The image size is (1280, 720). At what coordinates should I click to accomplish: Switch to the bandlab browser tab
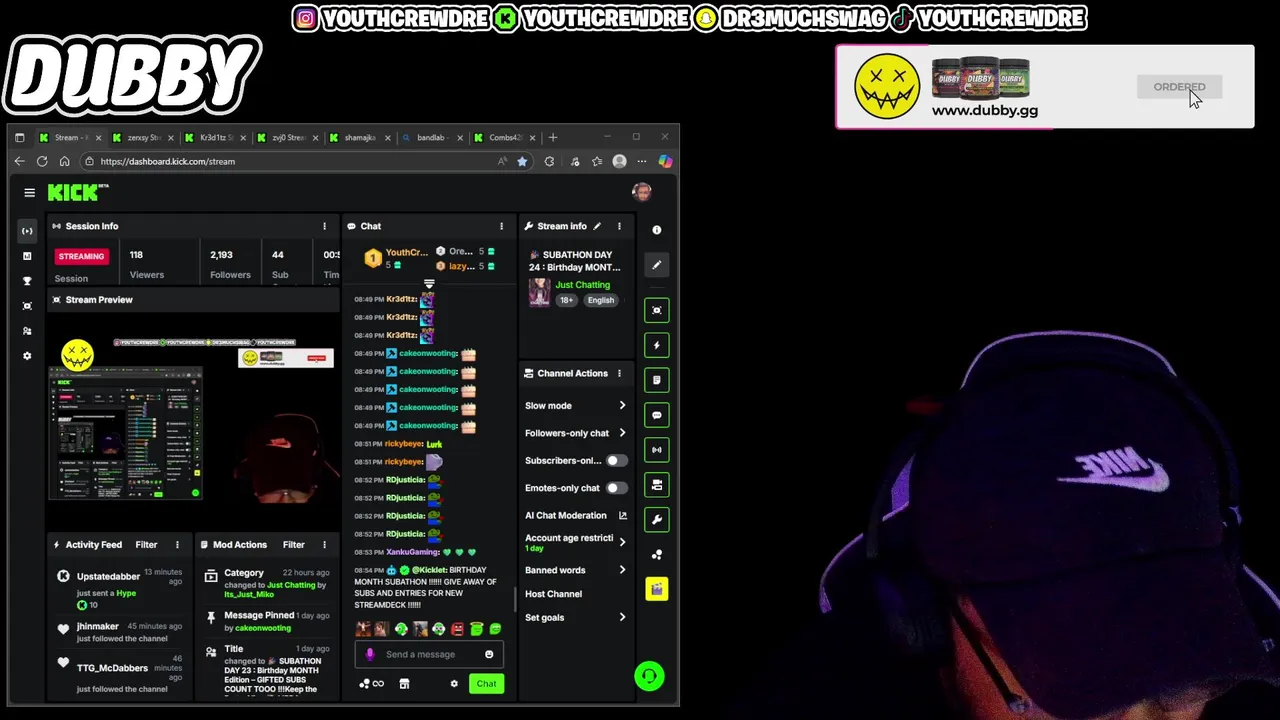[x=432, y=137]
